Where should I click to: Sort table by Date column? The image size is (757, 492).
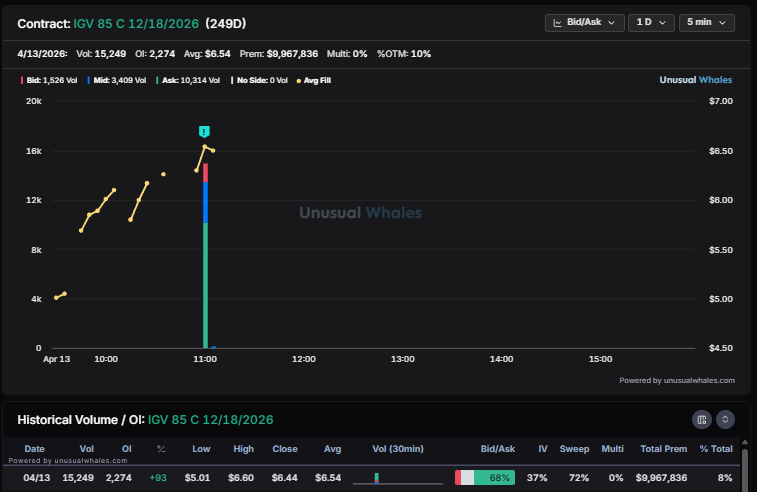point(34,449)
